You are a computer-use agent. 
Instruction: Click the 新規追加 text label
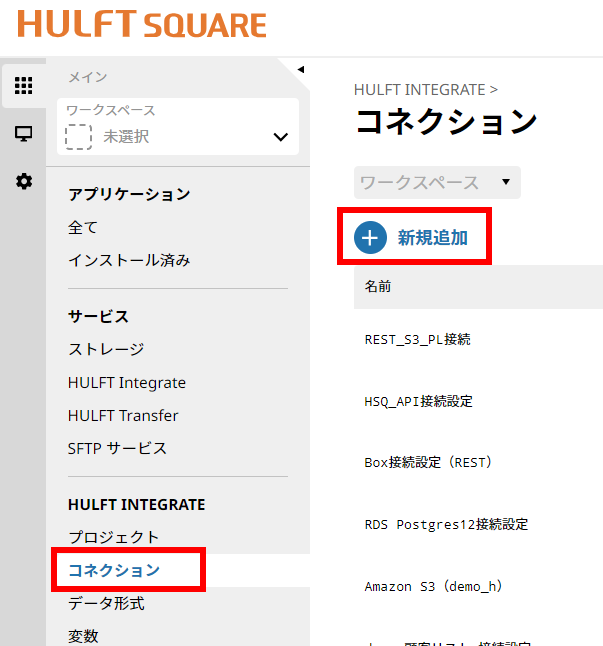(x=432, y=238)
